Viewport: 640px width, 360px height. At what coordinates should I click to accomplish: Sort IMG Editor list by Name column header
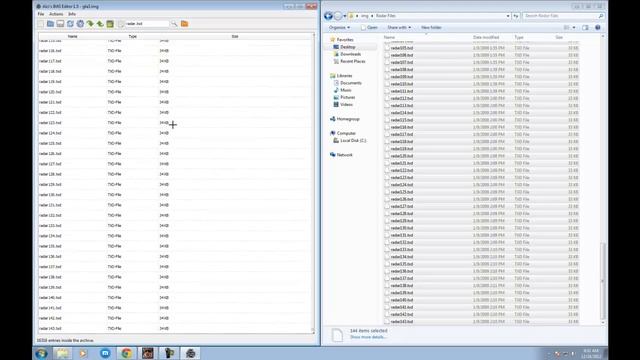(x=72, y=36)
